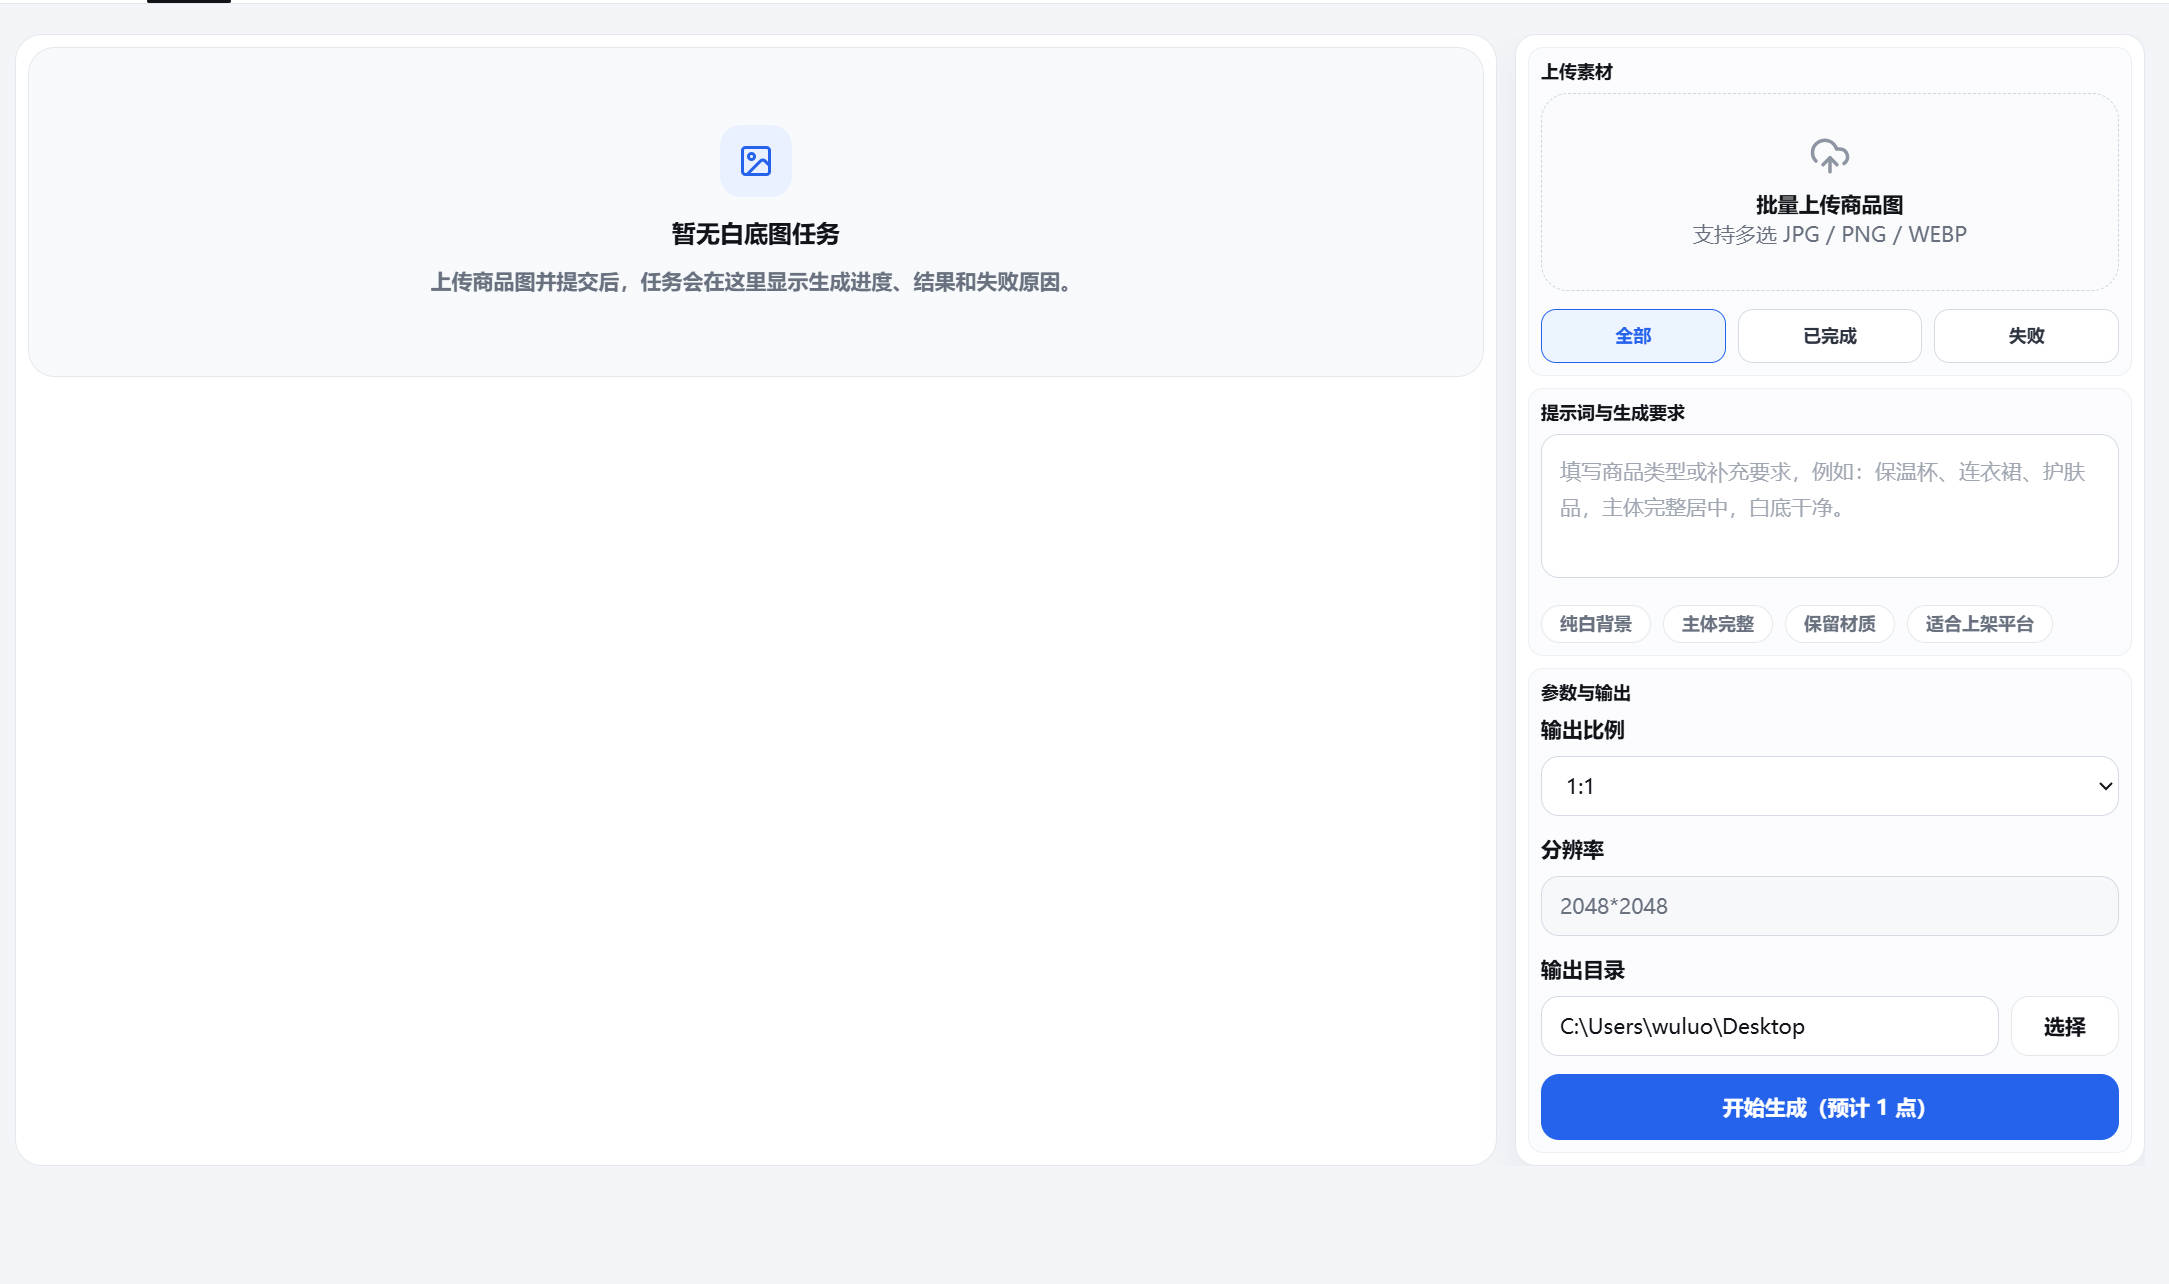Click 开始生成（预计 1 点） button

pyautogui.click(x=1829, y=1107)
